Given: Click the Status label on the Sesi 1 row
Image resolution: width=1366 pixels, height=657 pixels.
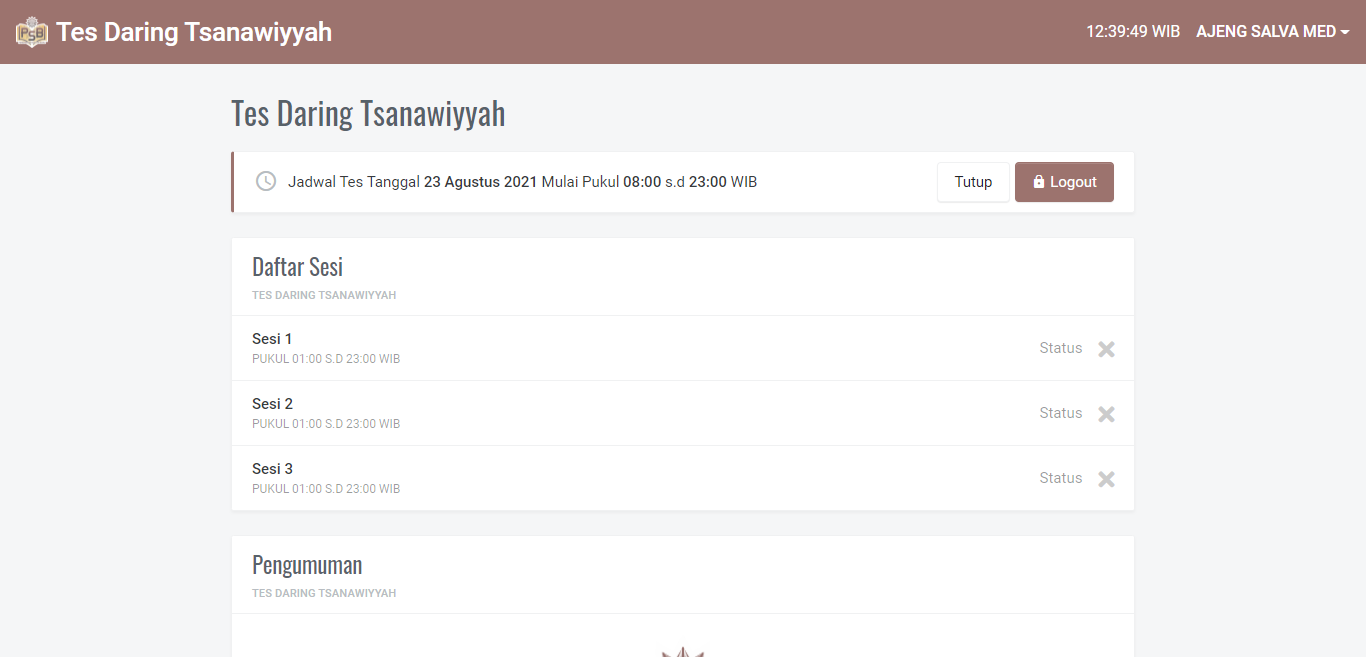Looking at the screenshot, I should [x=1060, y=348].
